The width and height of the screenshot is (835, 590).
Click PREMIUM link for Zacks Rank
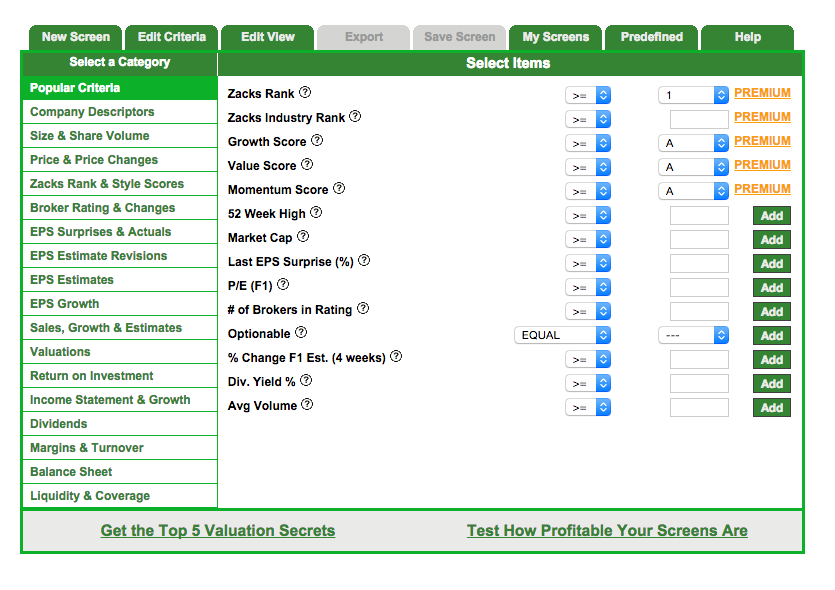click(x=762, y=93)
